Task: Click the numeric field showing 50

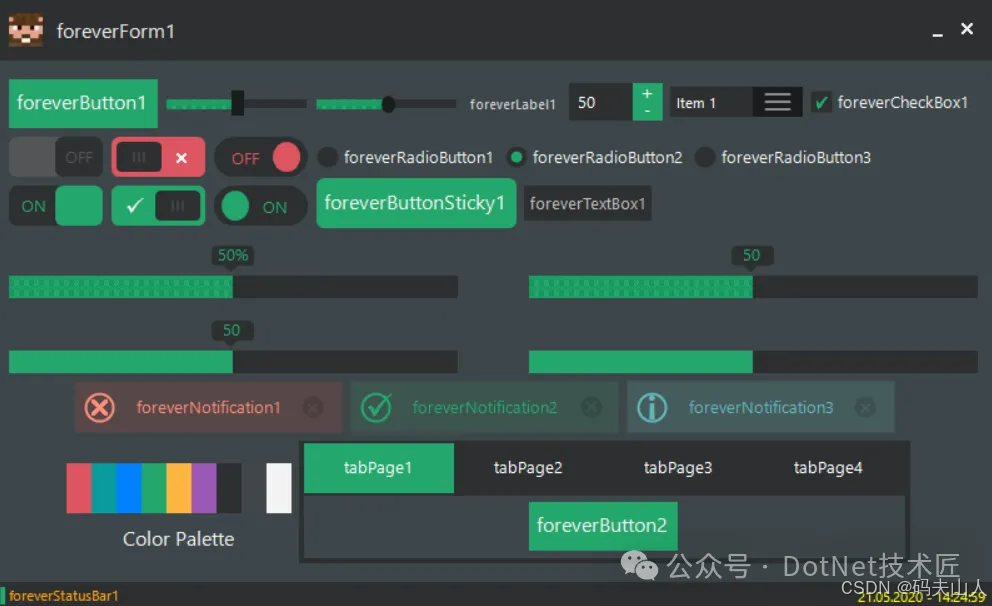Action: coord(601,102)
